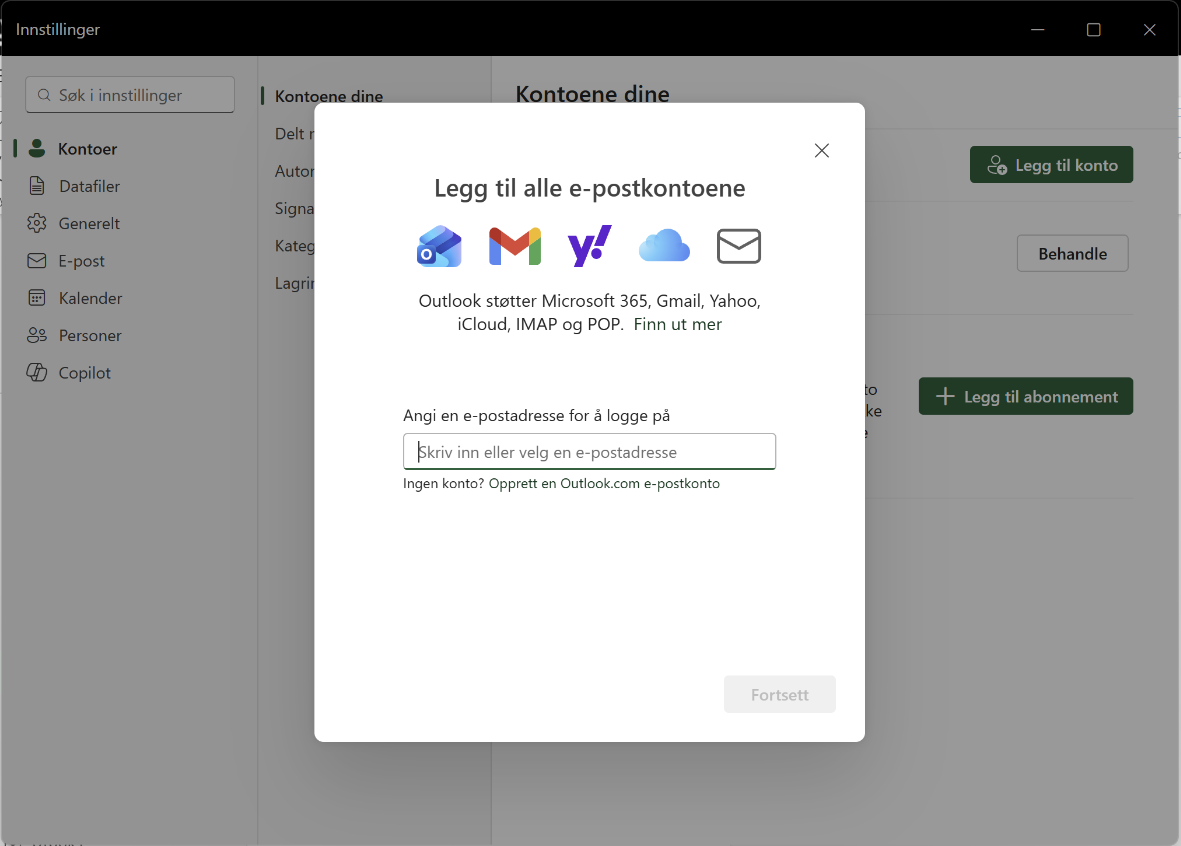Click the E-post envelope sidebar icon
Viewport: 1181px width, 846px height.
point(36,261)
